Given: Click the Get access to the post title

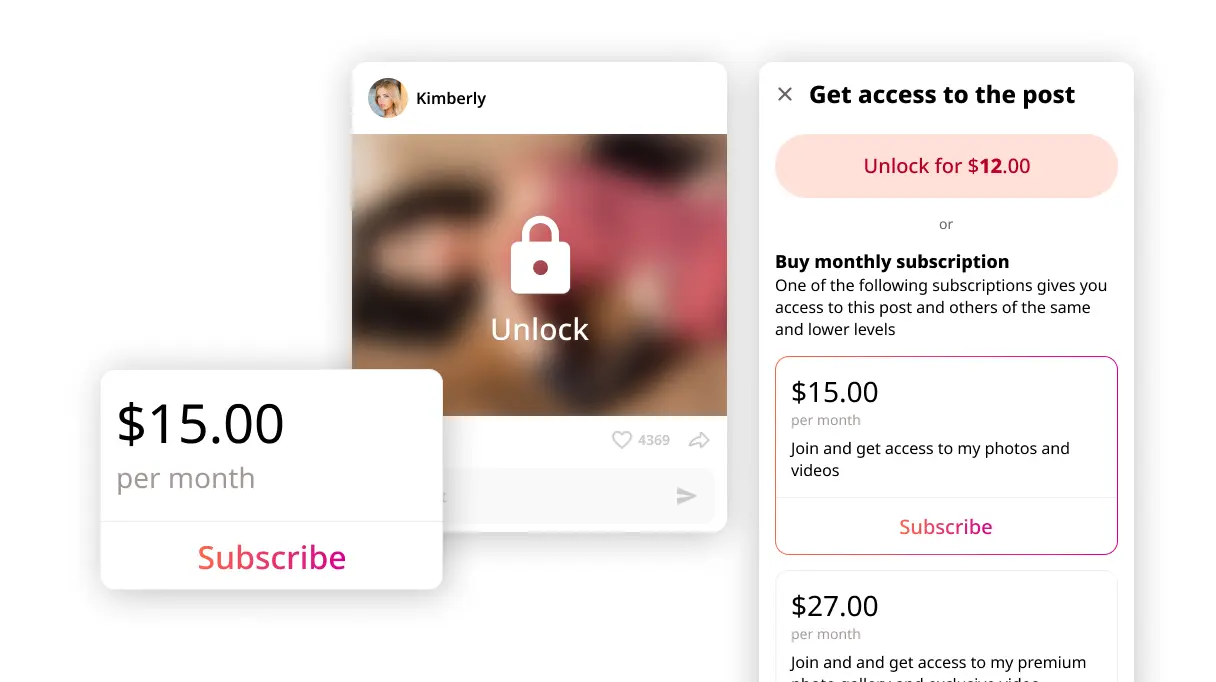Looking at the screenshot, I should click(942, 95).
